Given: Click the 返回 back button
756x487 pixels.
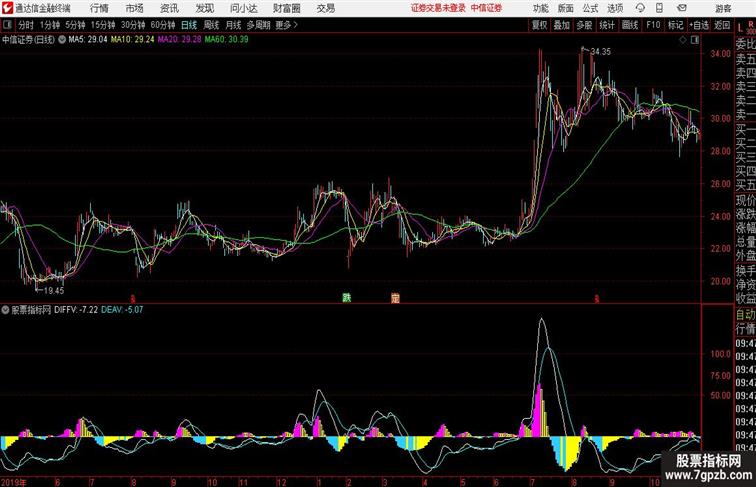Looking at the screenshot, I should pyautogui.click(x=722, y=25).
